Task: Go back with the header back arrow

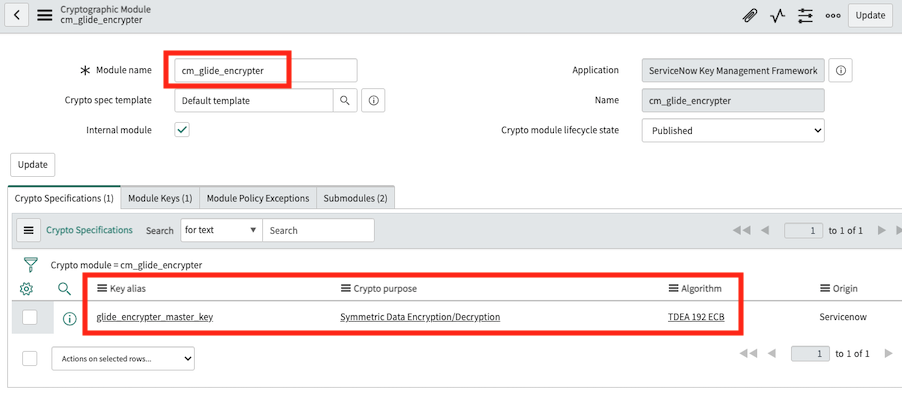Action: pyautogui.click(x=17, y=15)
